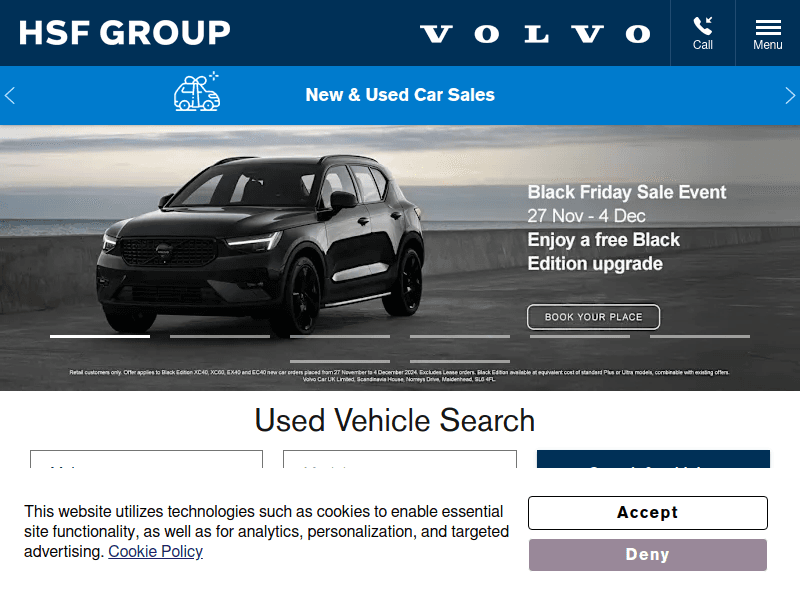This screenshot has width=800, height=600.
Task: Deny cookies
Action: 648,555
